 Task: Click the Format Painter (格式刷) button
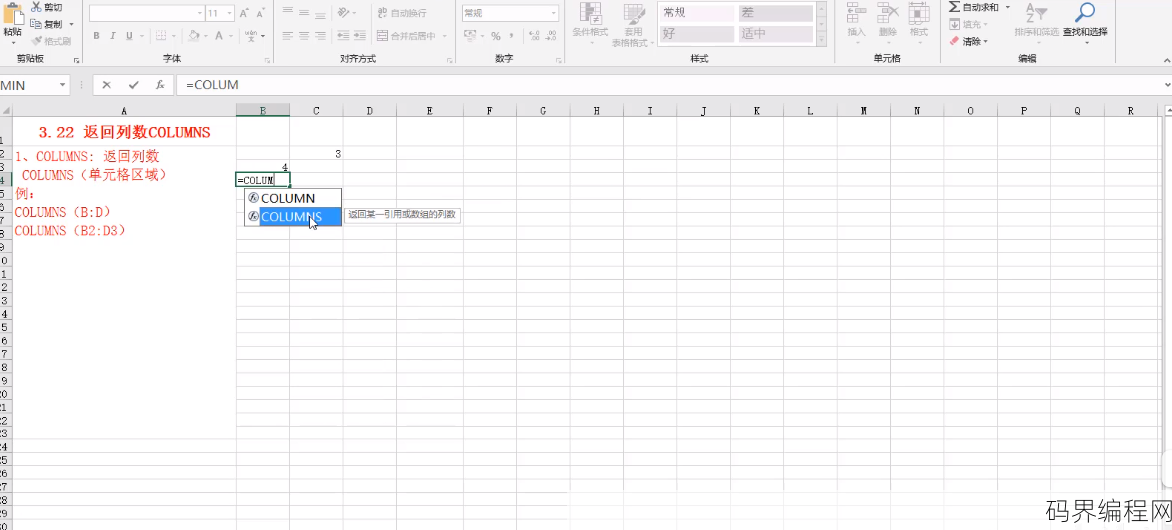51,40
